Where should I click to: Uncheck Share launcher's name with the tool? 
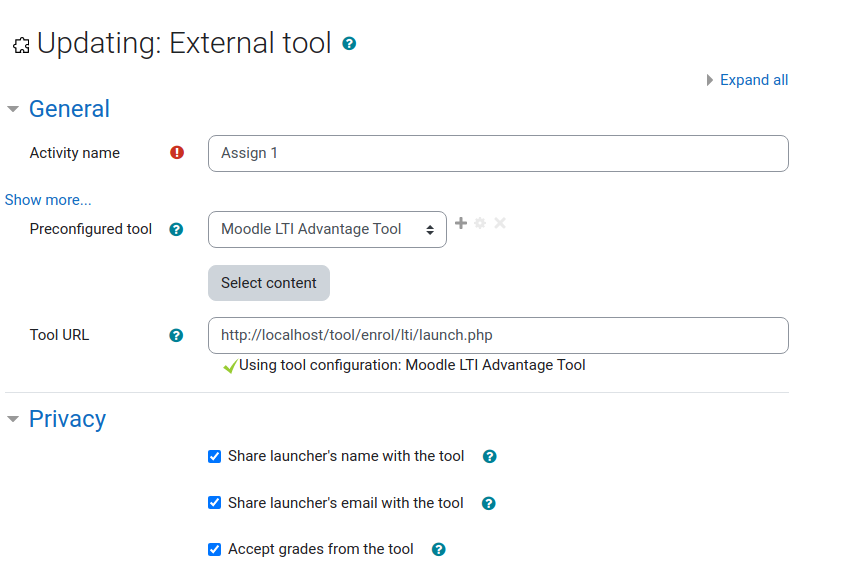pyautogui.click(x=215, y=456)
